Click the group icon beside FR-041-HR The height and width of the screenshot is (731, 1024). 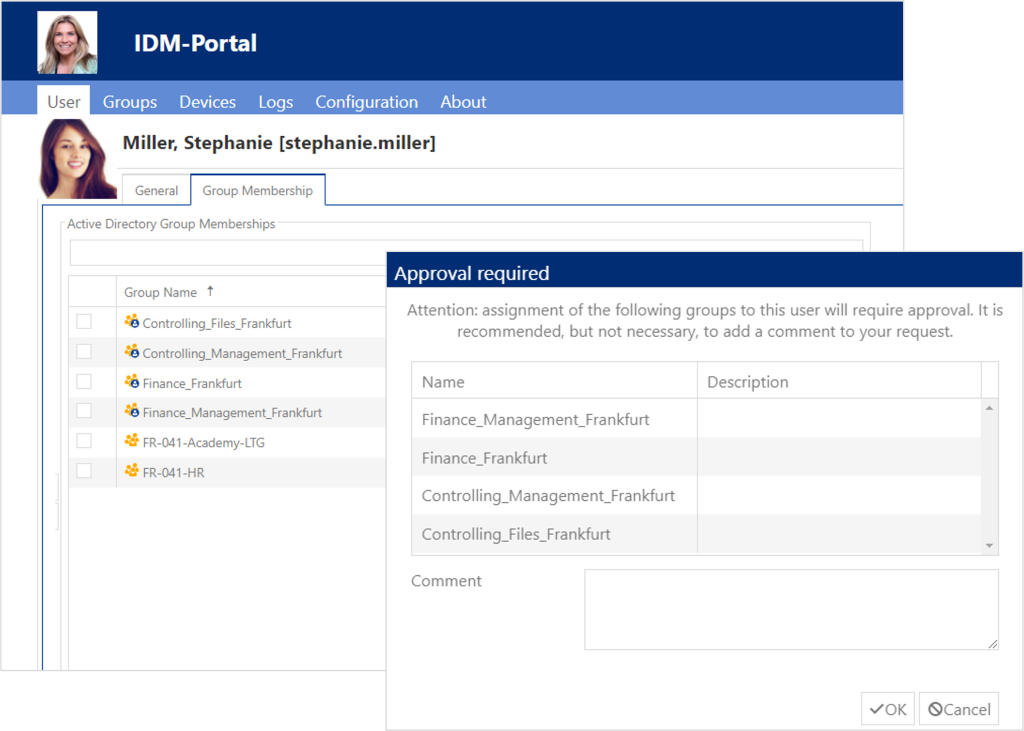click(x=132, y=470)
